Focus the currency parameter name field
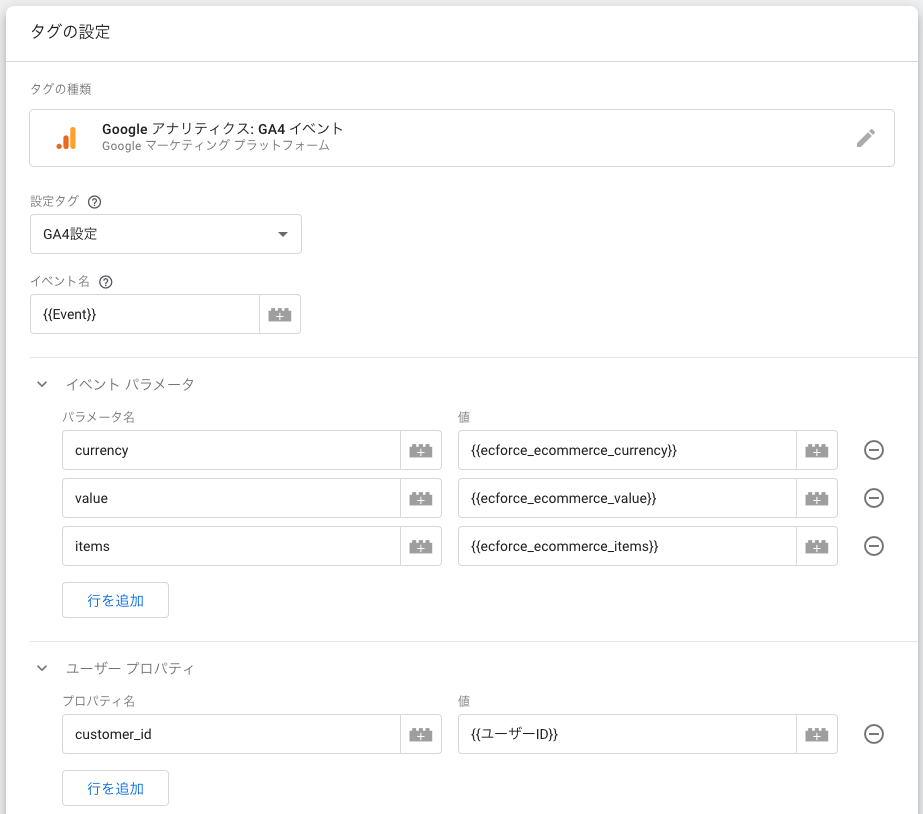This screenshot has width=923, height=814. (231, 450)
